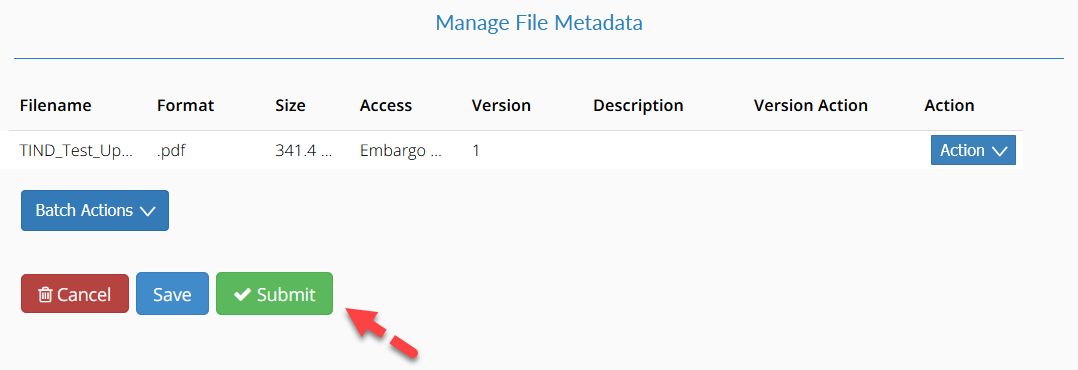Image resolution: width=1078 pixels, height=370 pixels.
Task: Submit the file metadata form
Action: pyautogui.click(x=274, y=294)
